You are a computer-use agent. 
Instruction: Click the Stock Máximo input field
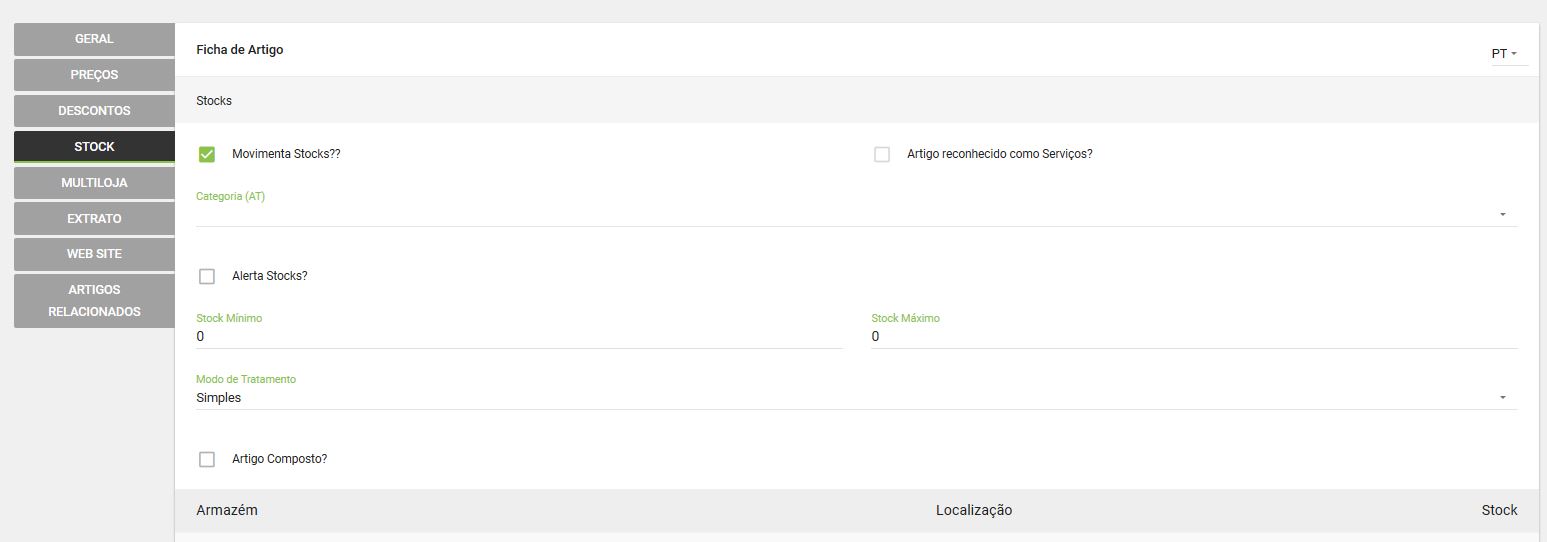pos(1194,337)
